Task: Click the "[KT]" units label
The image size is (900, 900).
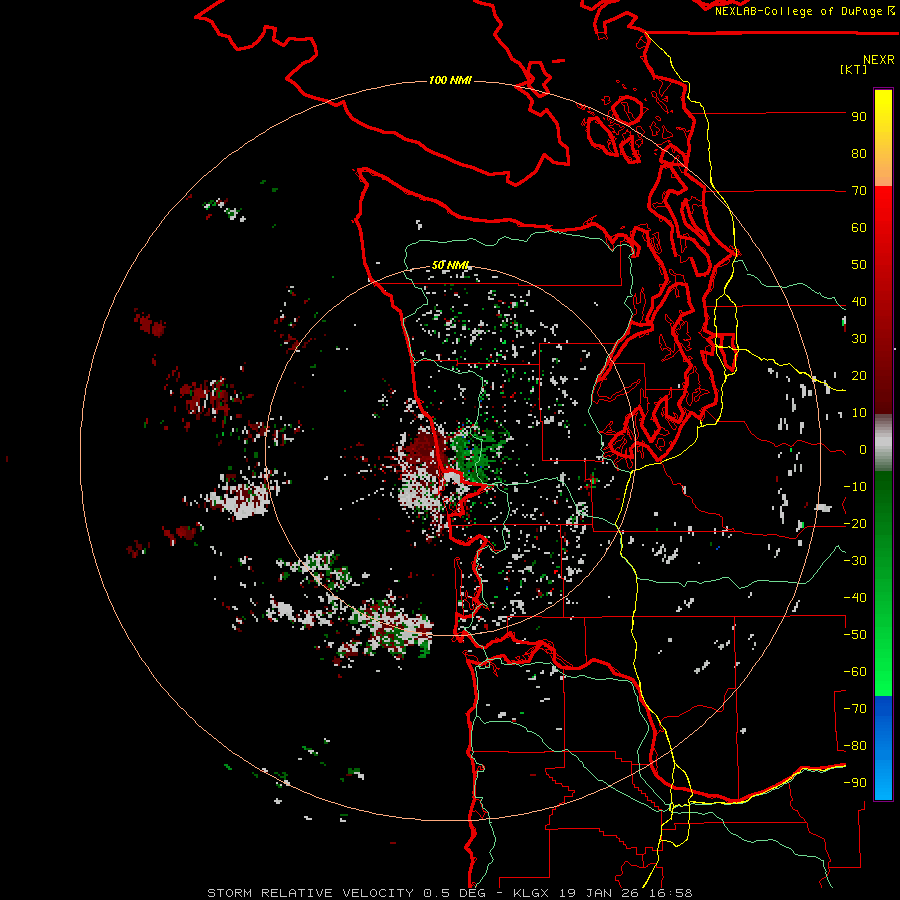Action: click(x=853, y=69)
